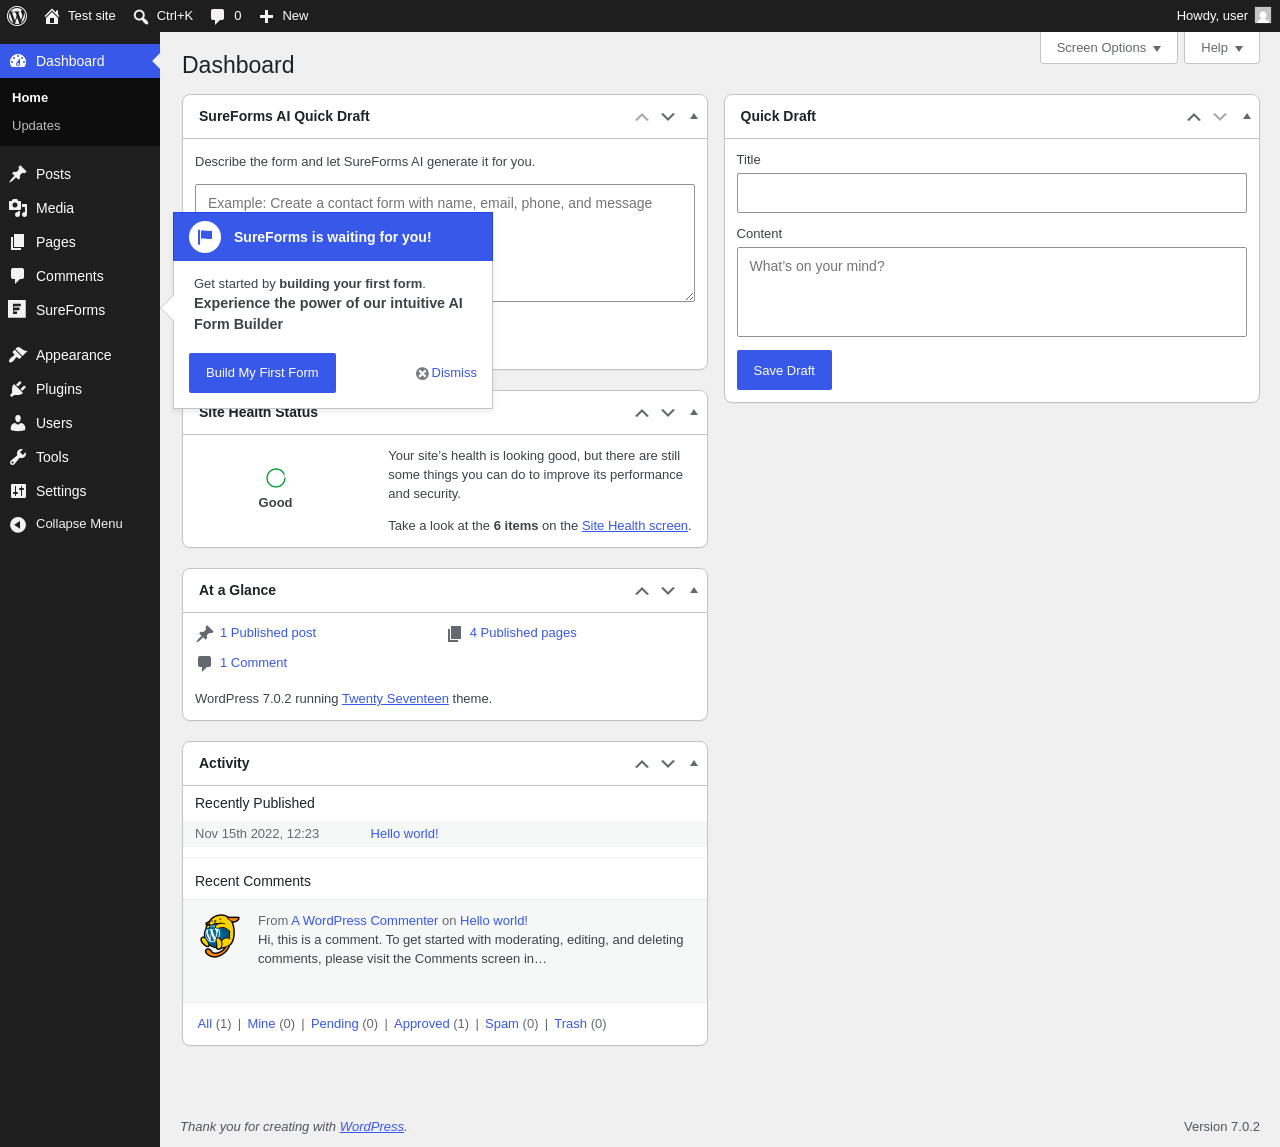Move At a Glance panel up
This screenshot has height=1147, width=1280.
[642, 591]
